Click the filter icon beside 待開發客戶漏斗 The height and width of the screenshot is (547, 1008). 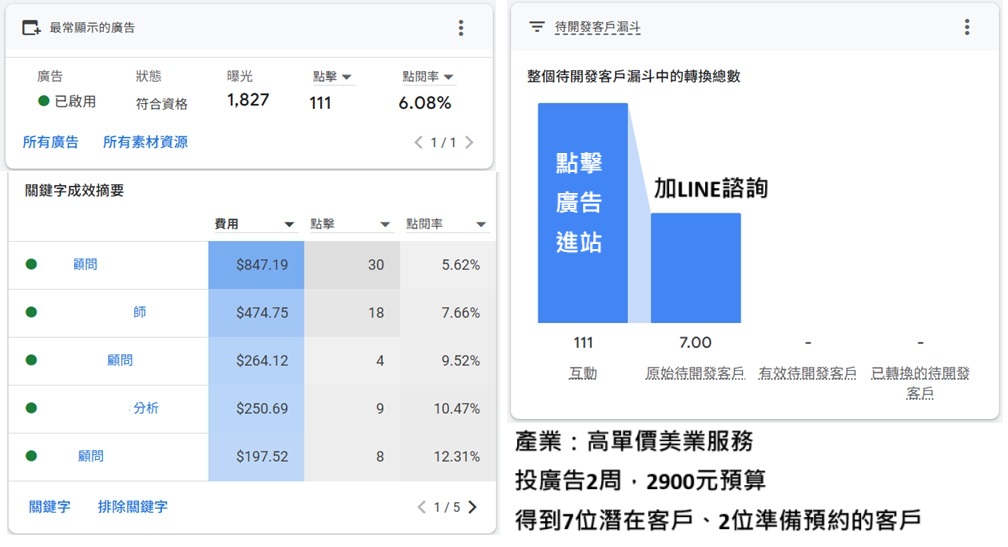point(537,28)
